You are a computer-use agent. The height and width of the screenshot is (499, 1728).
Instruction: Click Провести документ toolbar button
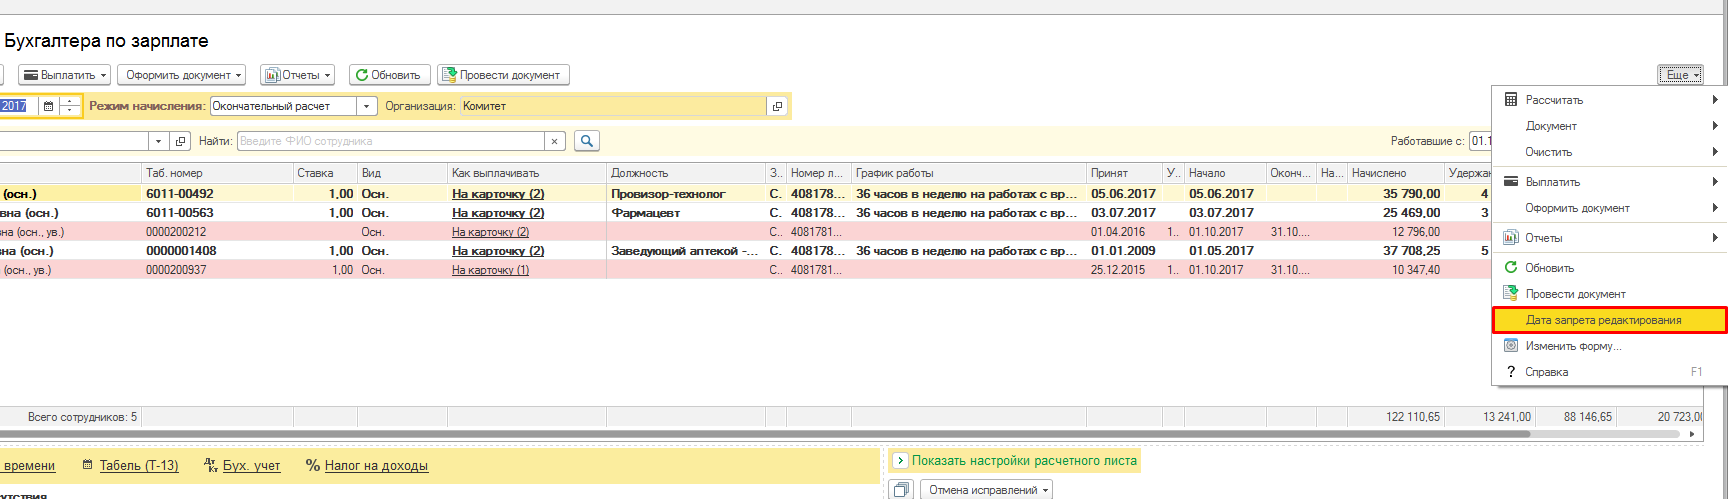(x=503, y=75)
